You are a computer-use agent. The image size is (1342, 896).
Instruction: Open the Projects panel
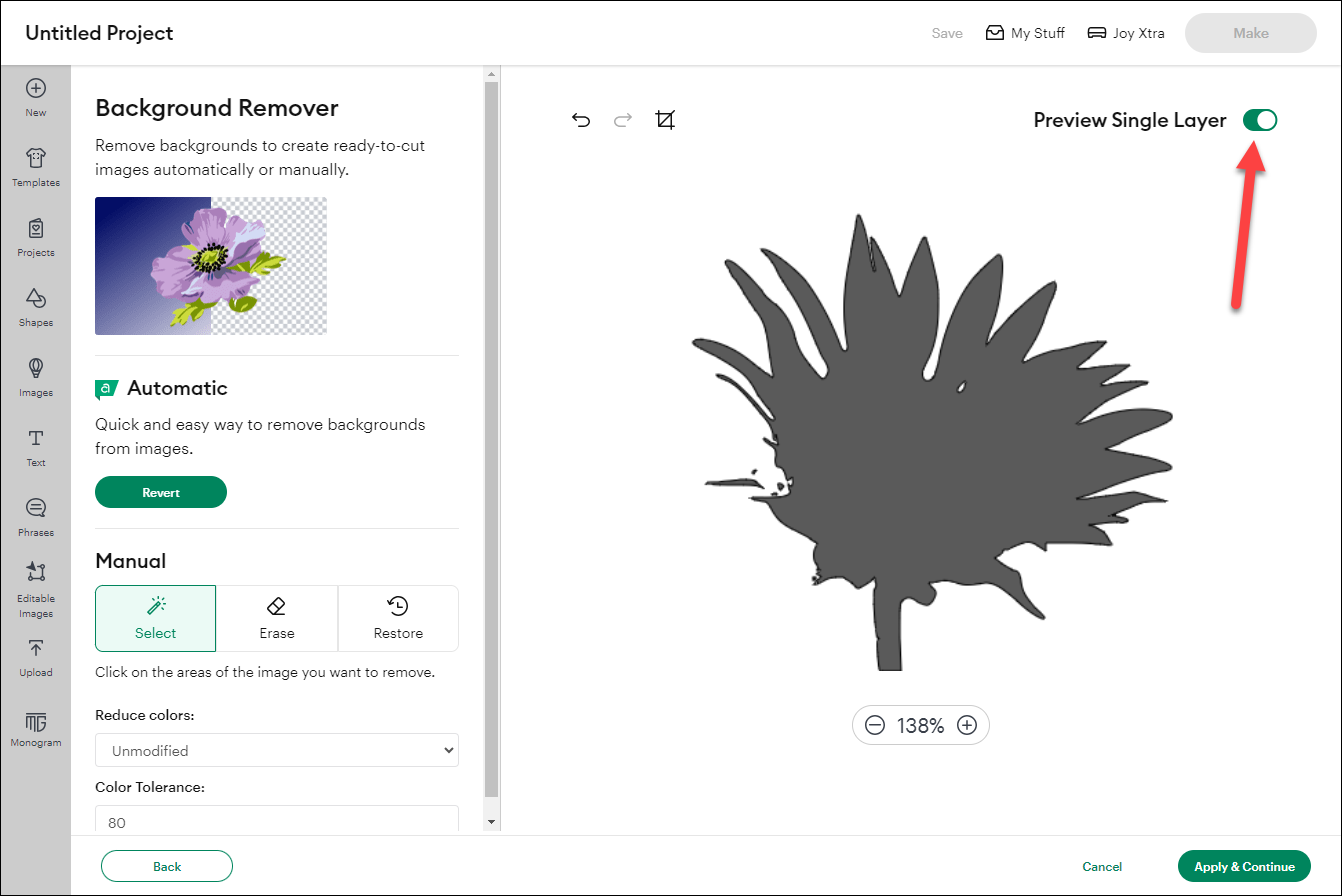pyautogui.click(x=36, y=235)
